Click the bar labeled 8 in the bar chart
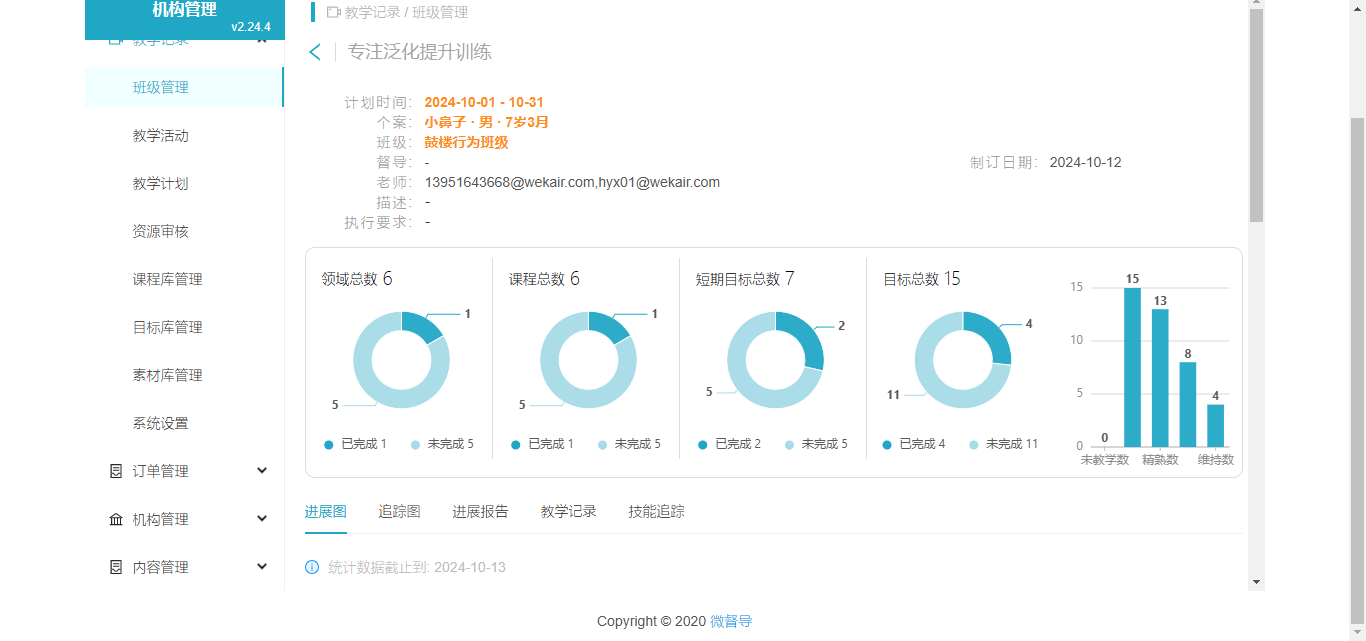This screenshot has width=1366, height=641. coord(1188,404)
